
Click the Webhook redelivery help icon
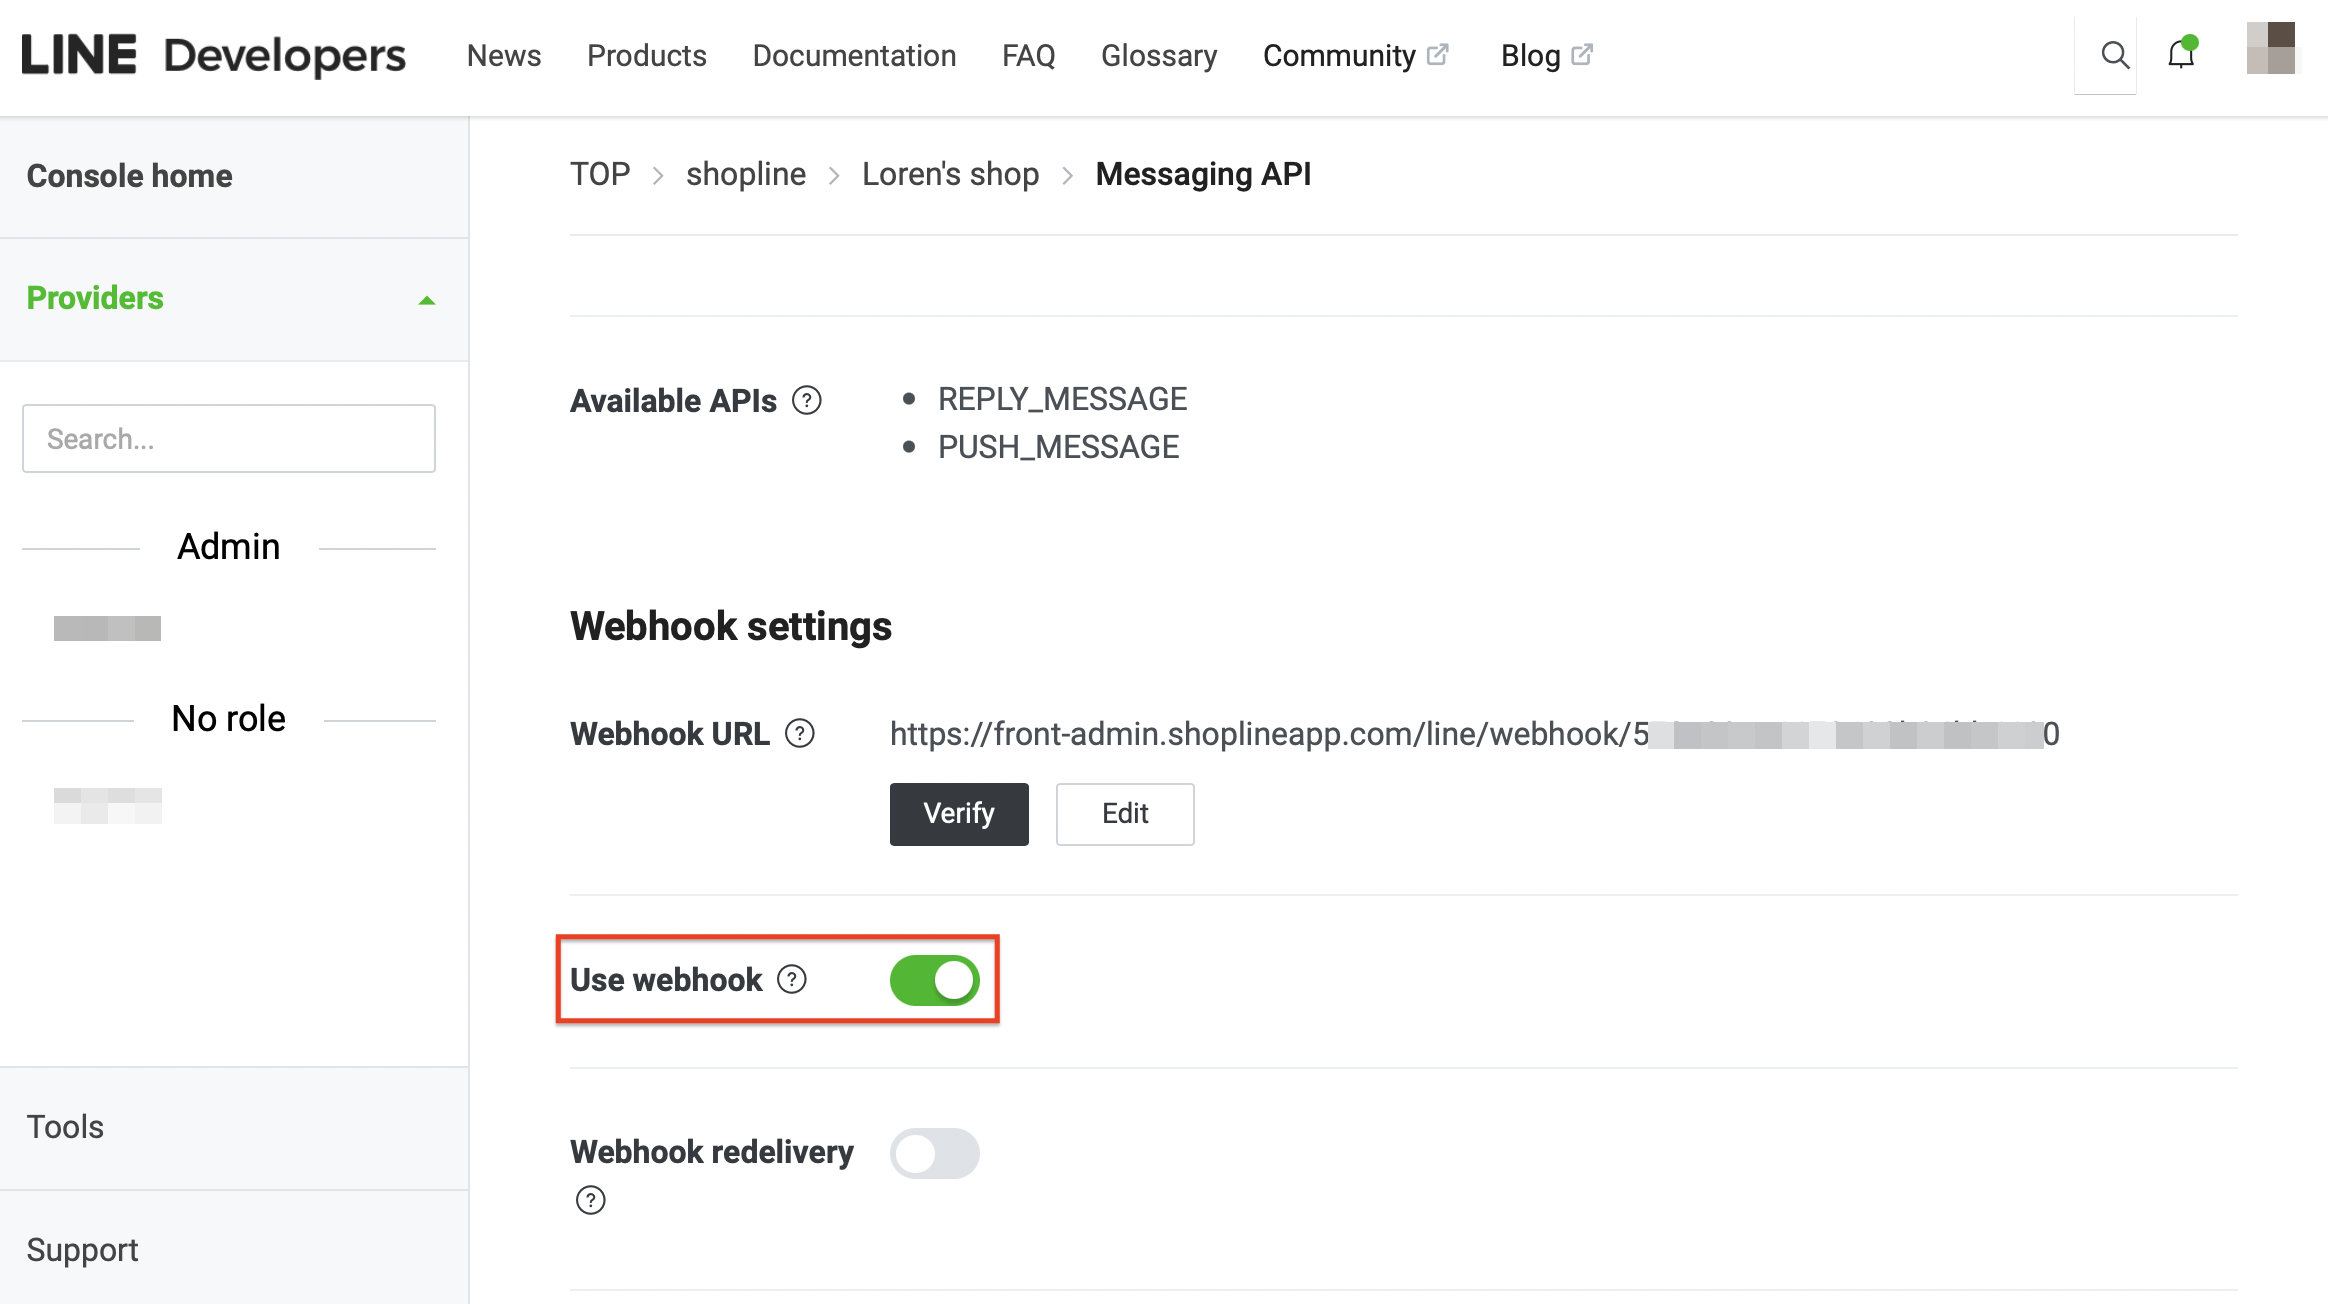pos(591,1200)
